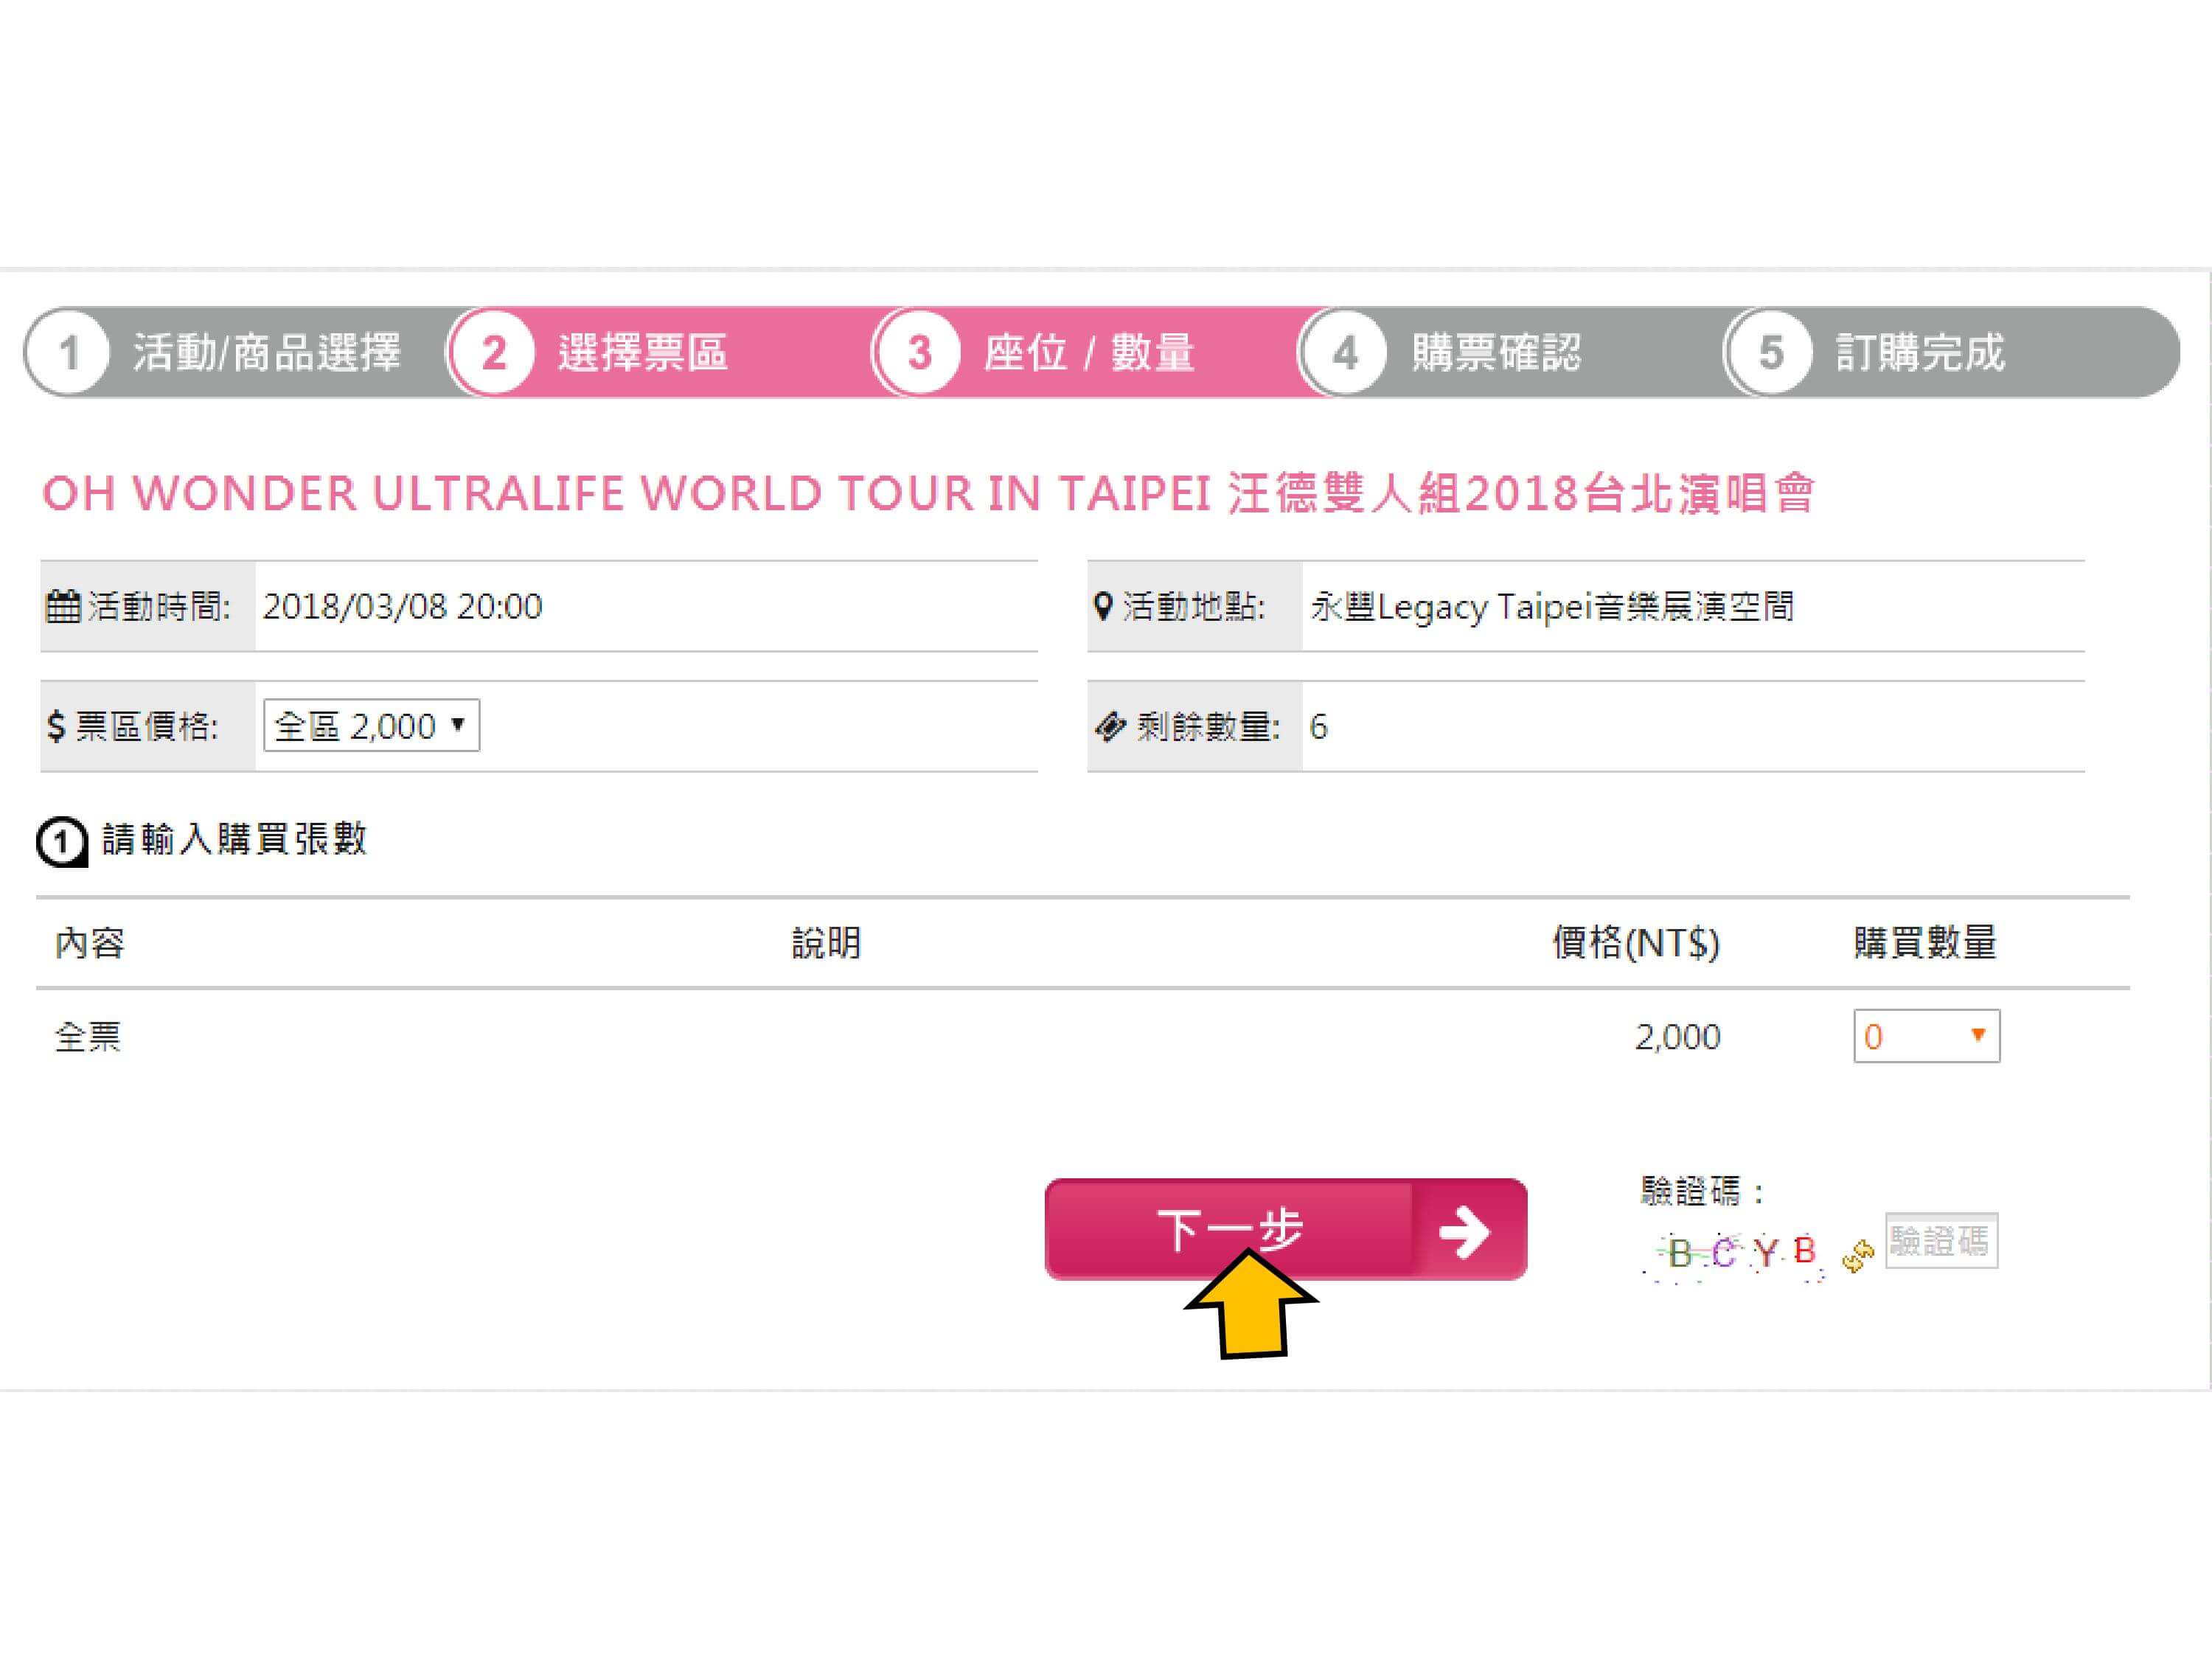
Task: Click the location pin icon beside 活動地點
Action: point(1103,606)
